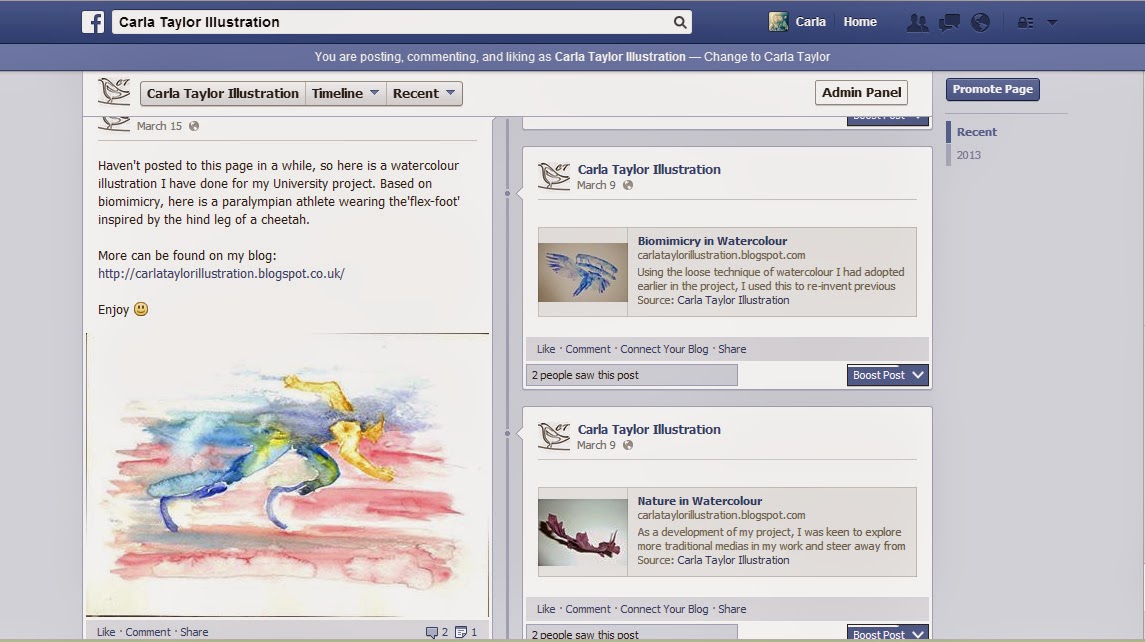Open audience globe on Nature post date

tap(627, 445)
